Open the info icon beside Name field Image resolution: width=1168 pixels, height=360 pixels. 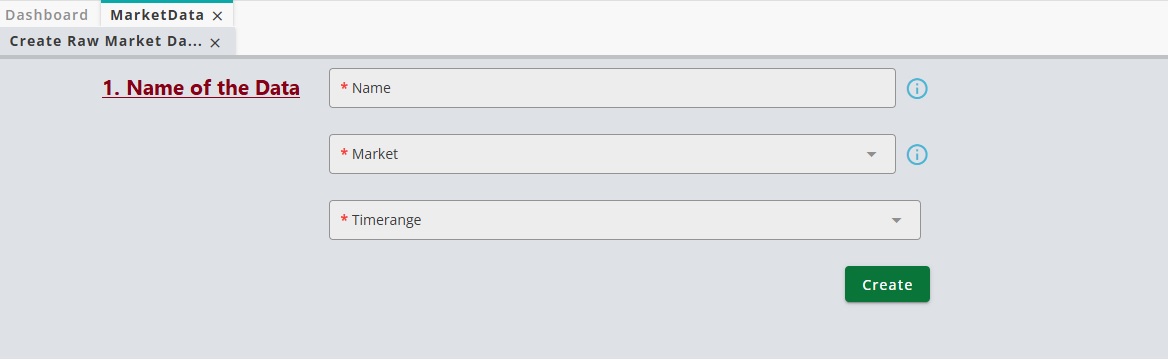(917, 89)
